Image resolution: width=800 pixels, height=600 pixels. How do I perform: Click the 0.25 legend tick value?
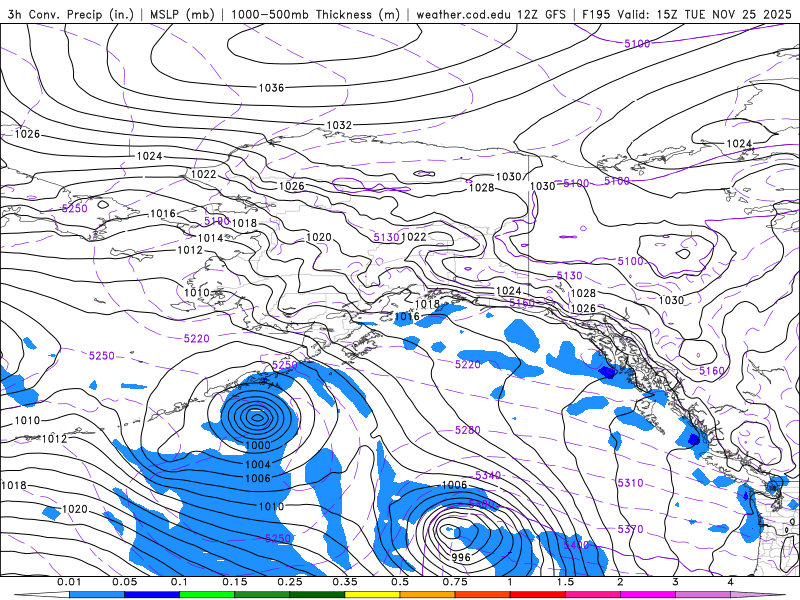(x=290, y=582)
